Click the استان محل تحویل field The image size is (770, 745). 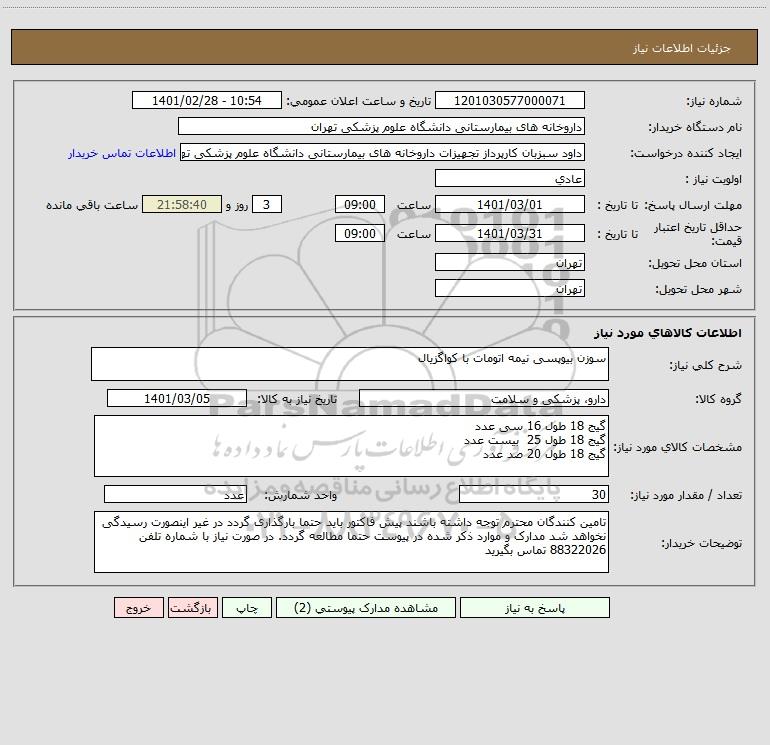click(510, 263)
